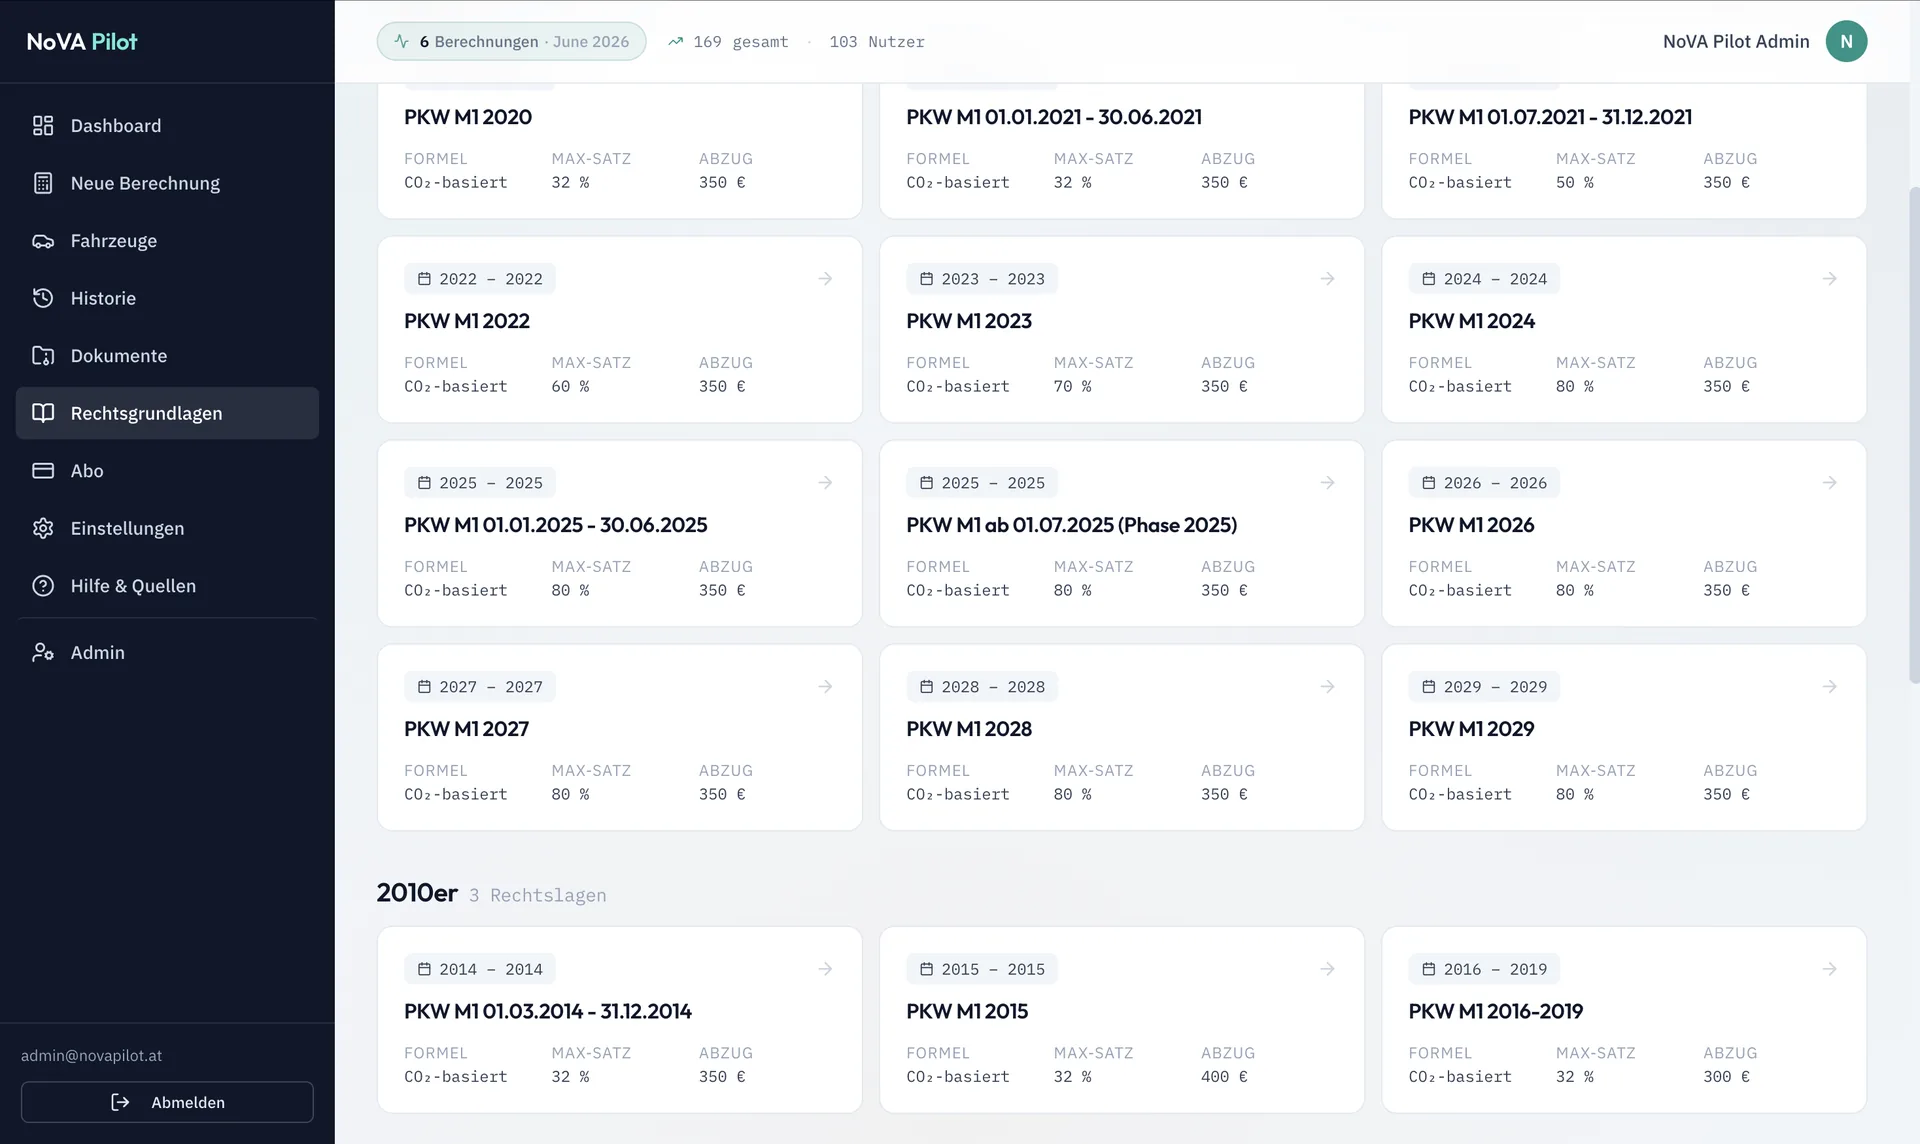Click the Fahrzeuge car icon
1920x1144 pixels.
(x=43, y=241)
